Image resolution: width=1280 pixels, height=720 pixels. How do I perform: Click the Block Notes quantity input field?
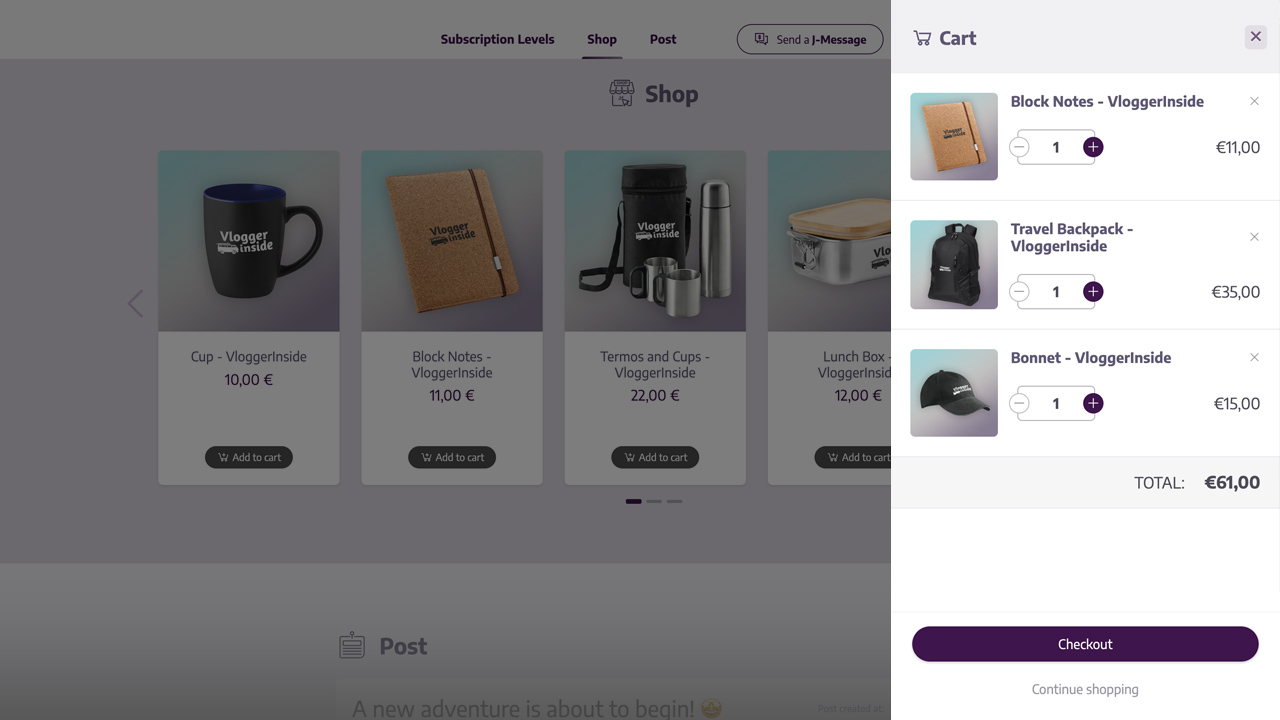1055,147
